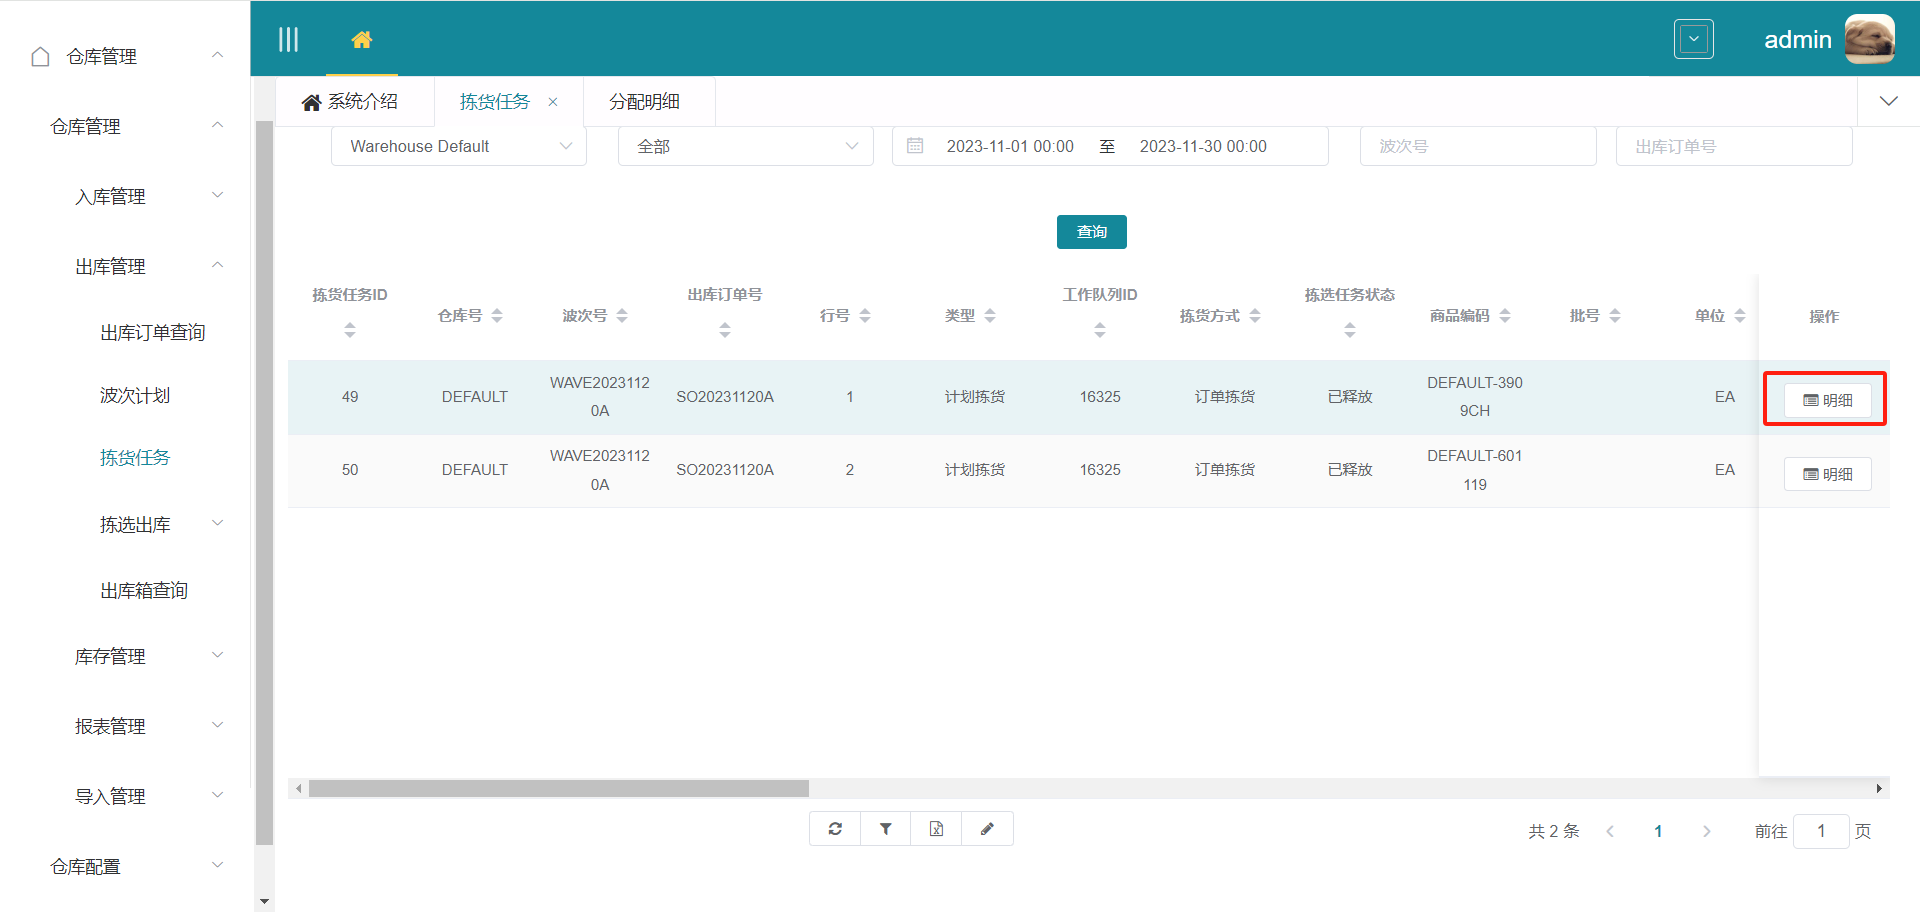
Task: Click the admin avatar image
Action: pyautogui.click(x=1870, y=39)
